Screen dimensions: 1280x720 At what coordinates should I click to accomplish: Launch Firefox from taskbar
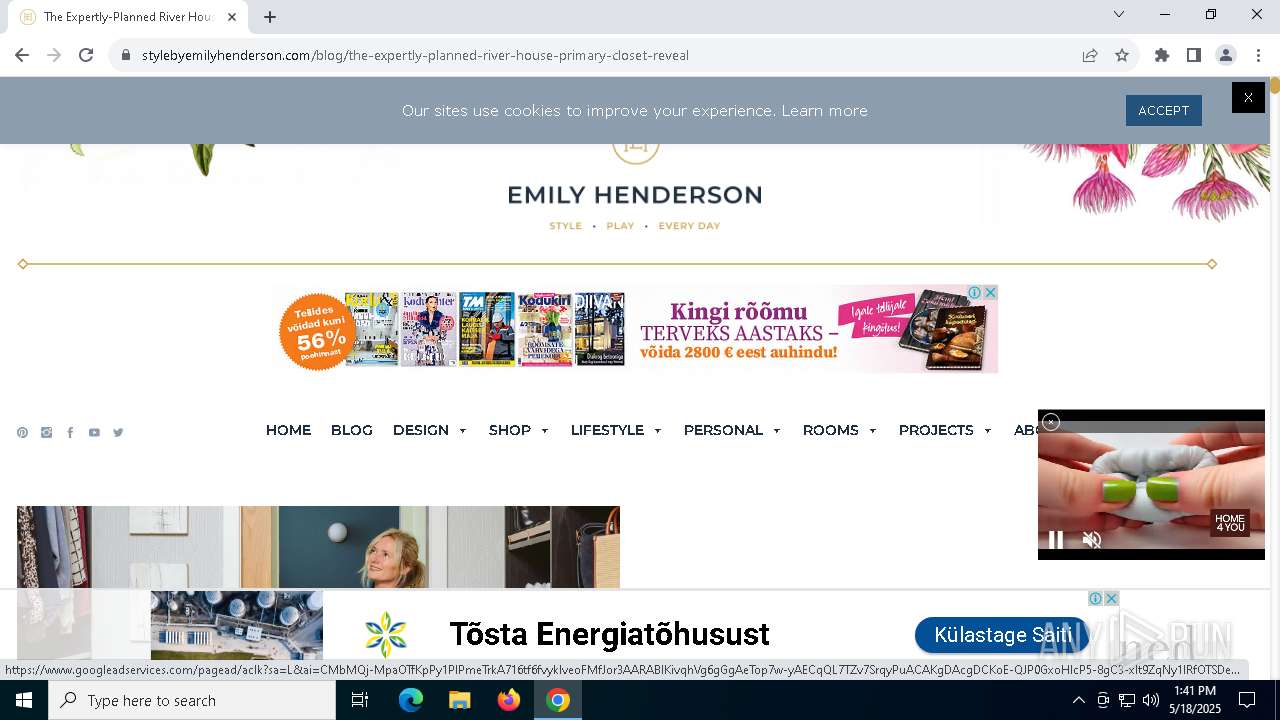click(x=509, y=700)
